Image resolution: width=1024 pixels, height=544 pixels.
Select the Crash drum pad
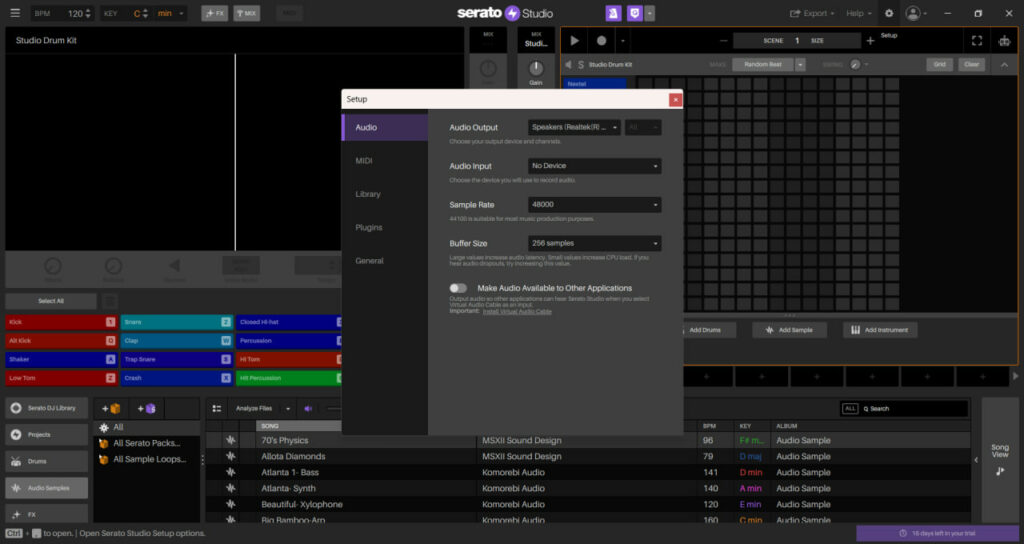tap(176, 377)
